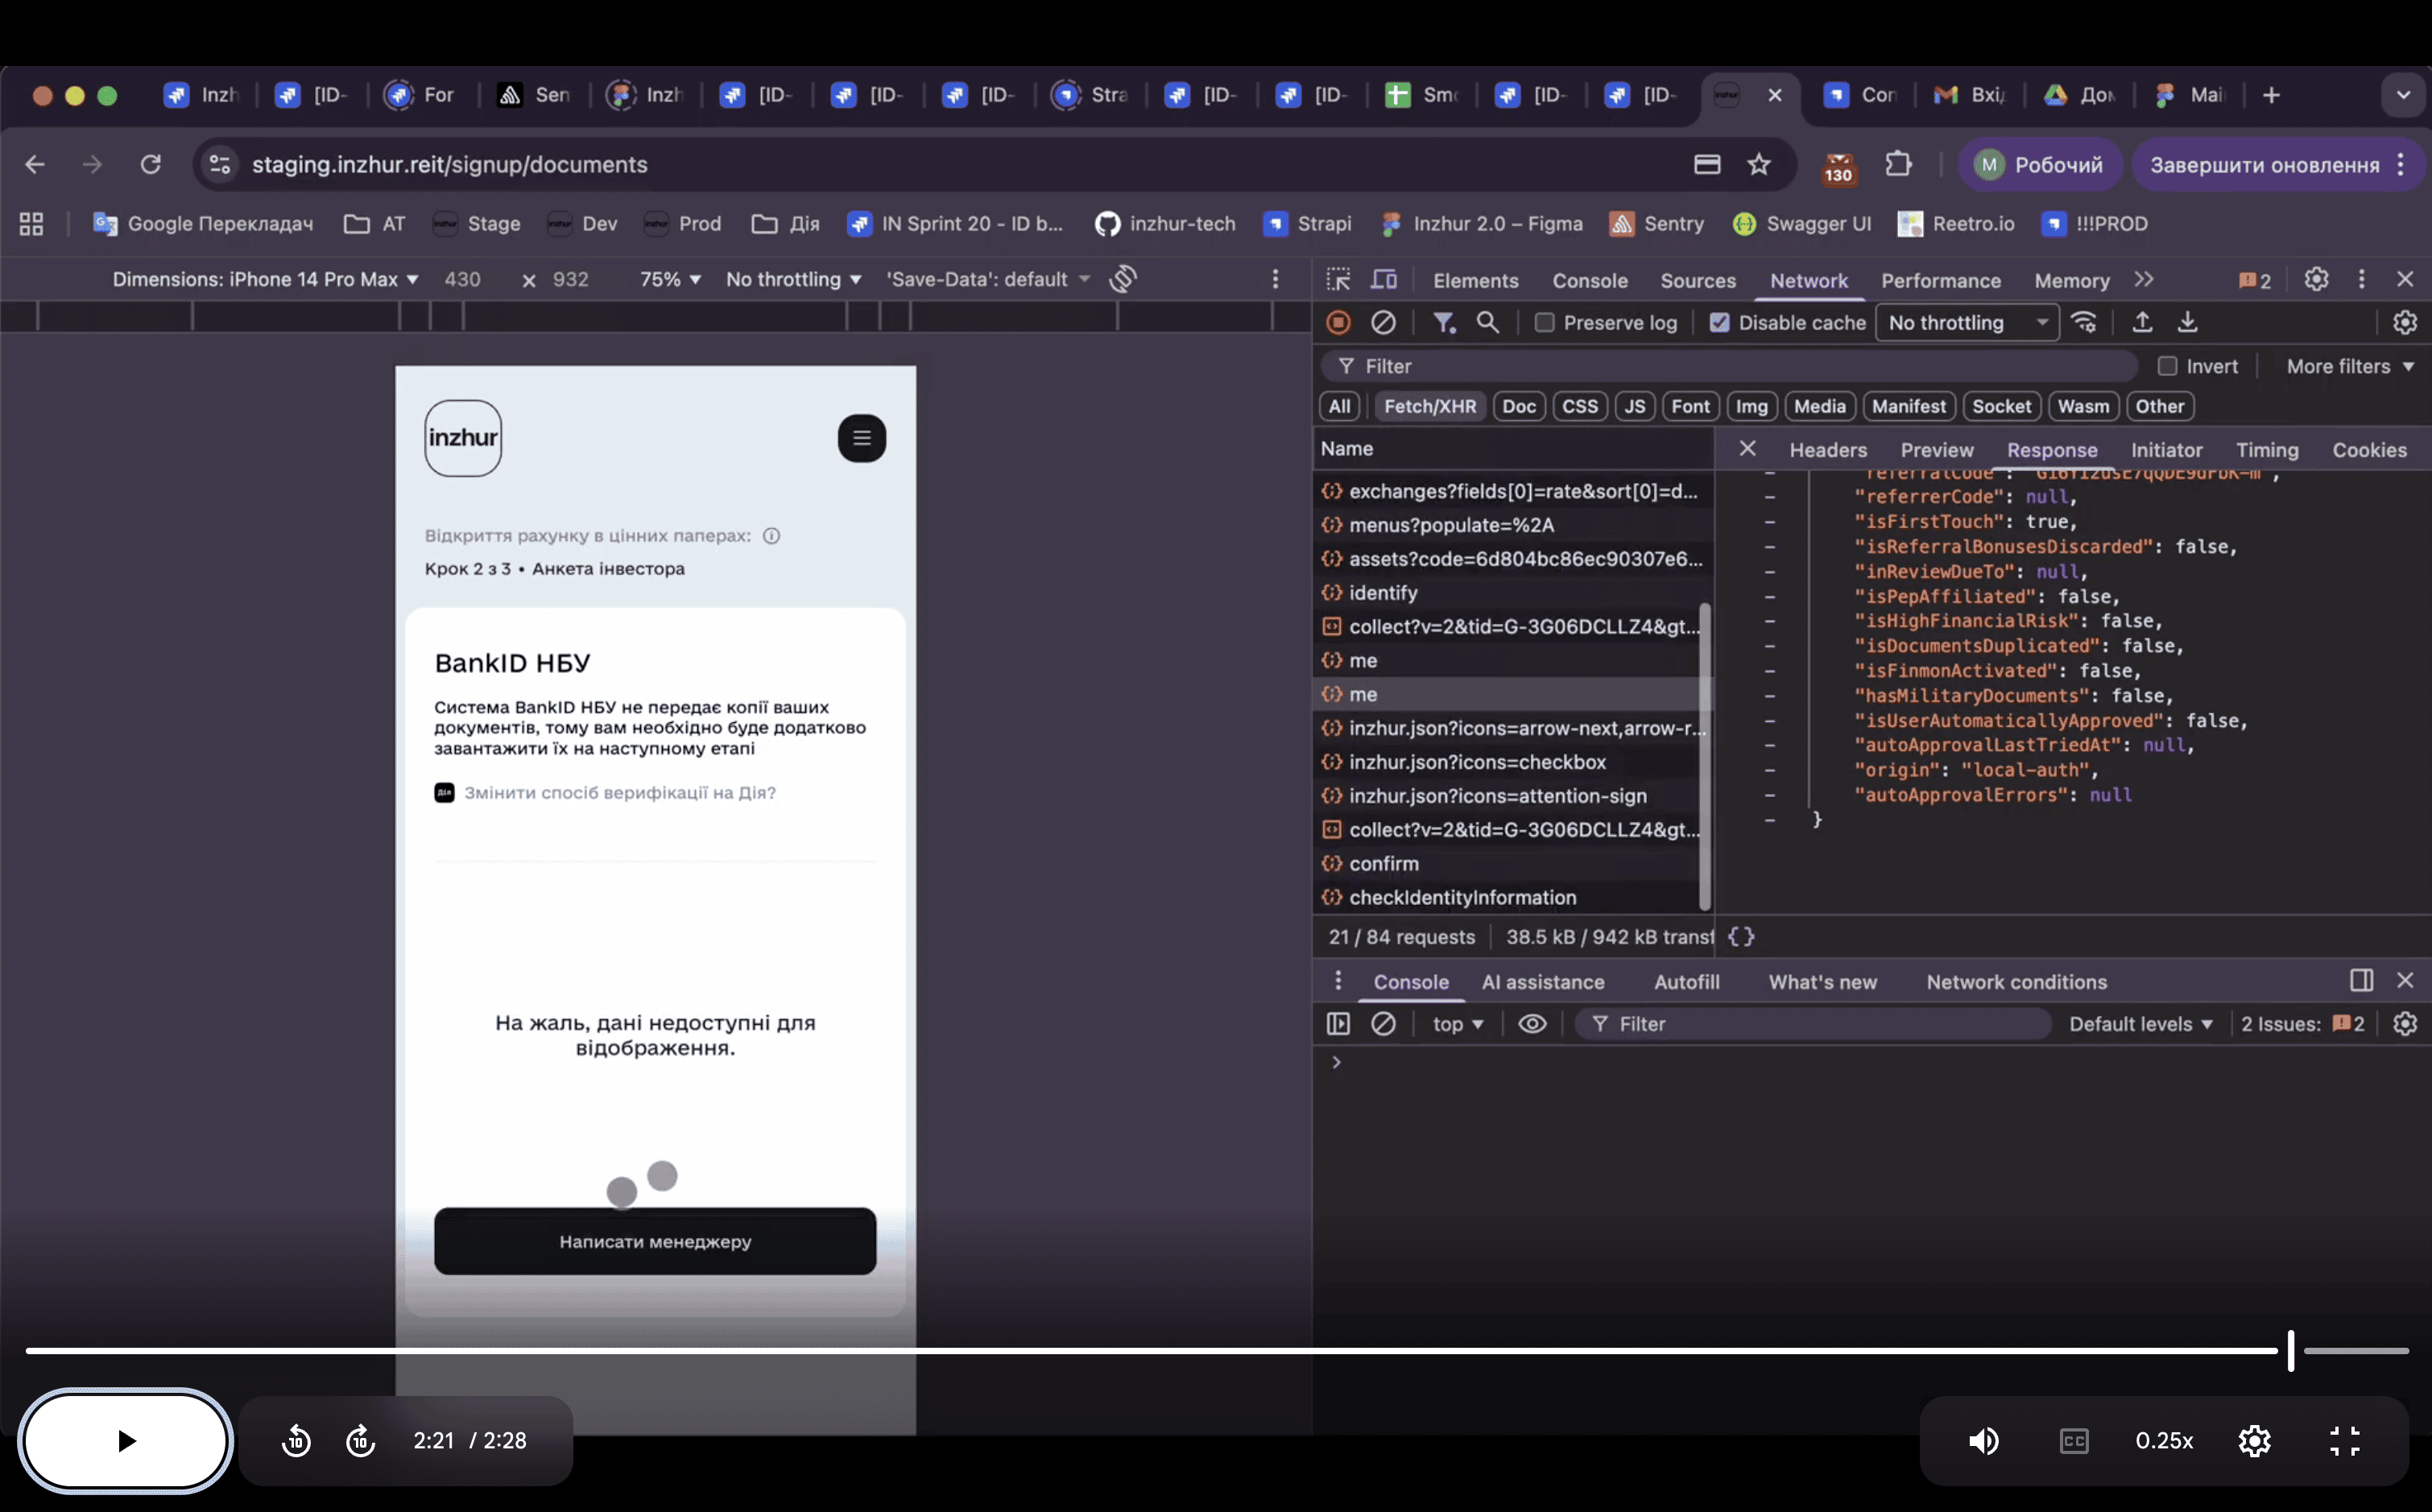Click the clear network log icon
Screen dimensions: 2432x1512
(1383, 323)
